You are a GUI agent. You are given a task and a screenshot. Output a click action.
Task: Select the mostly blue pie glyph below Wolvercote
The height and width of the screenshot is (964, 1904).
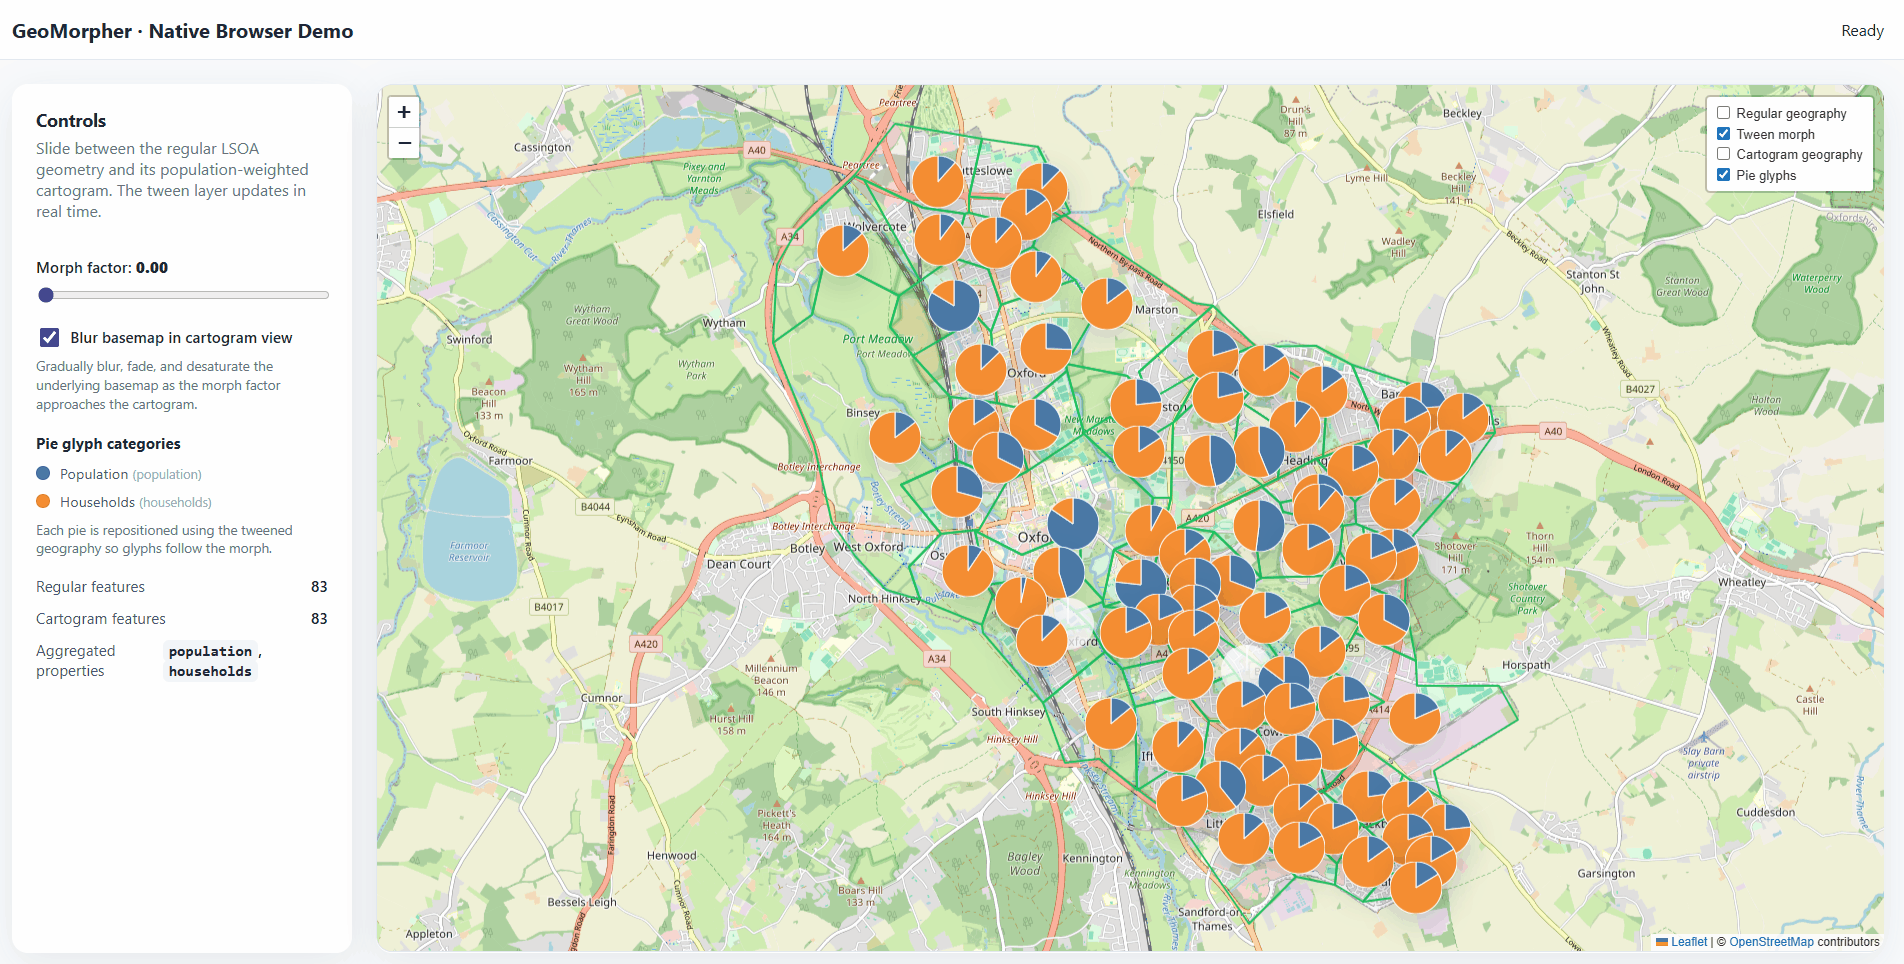[x=953, y=305]
